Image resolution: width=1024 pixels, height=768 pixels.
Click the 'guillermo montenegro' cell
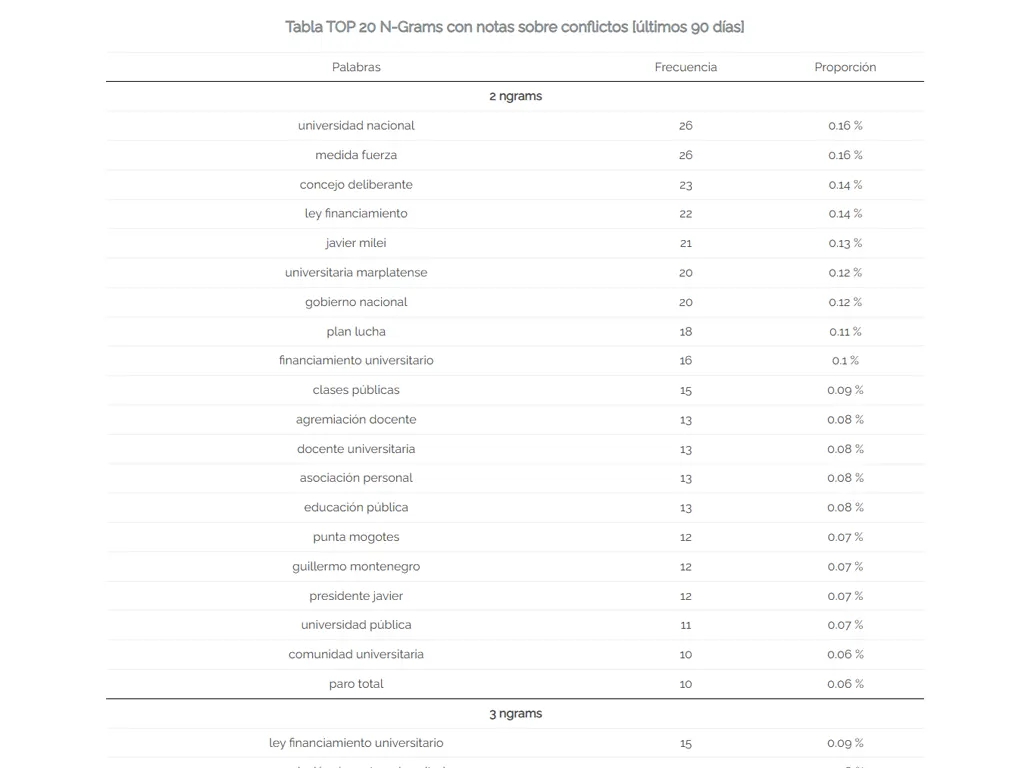[x=356, y=567]
